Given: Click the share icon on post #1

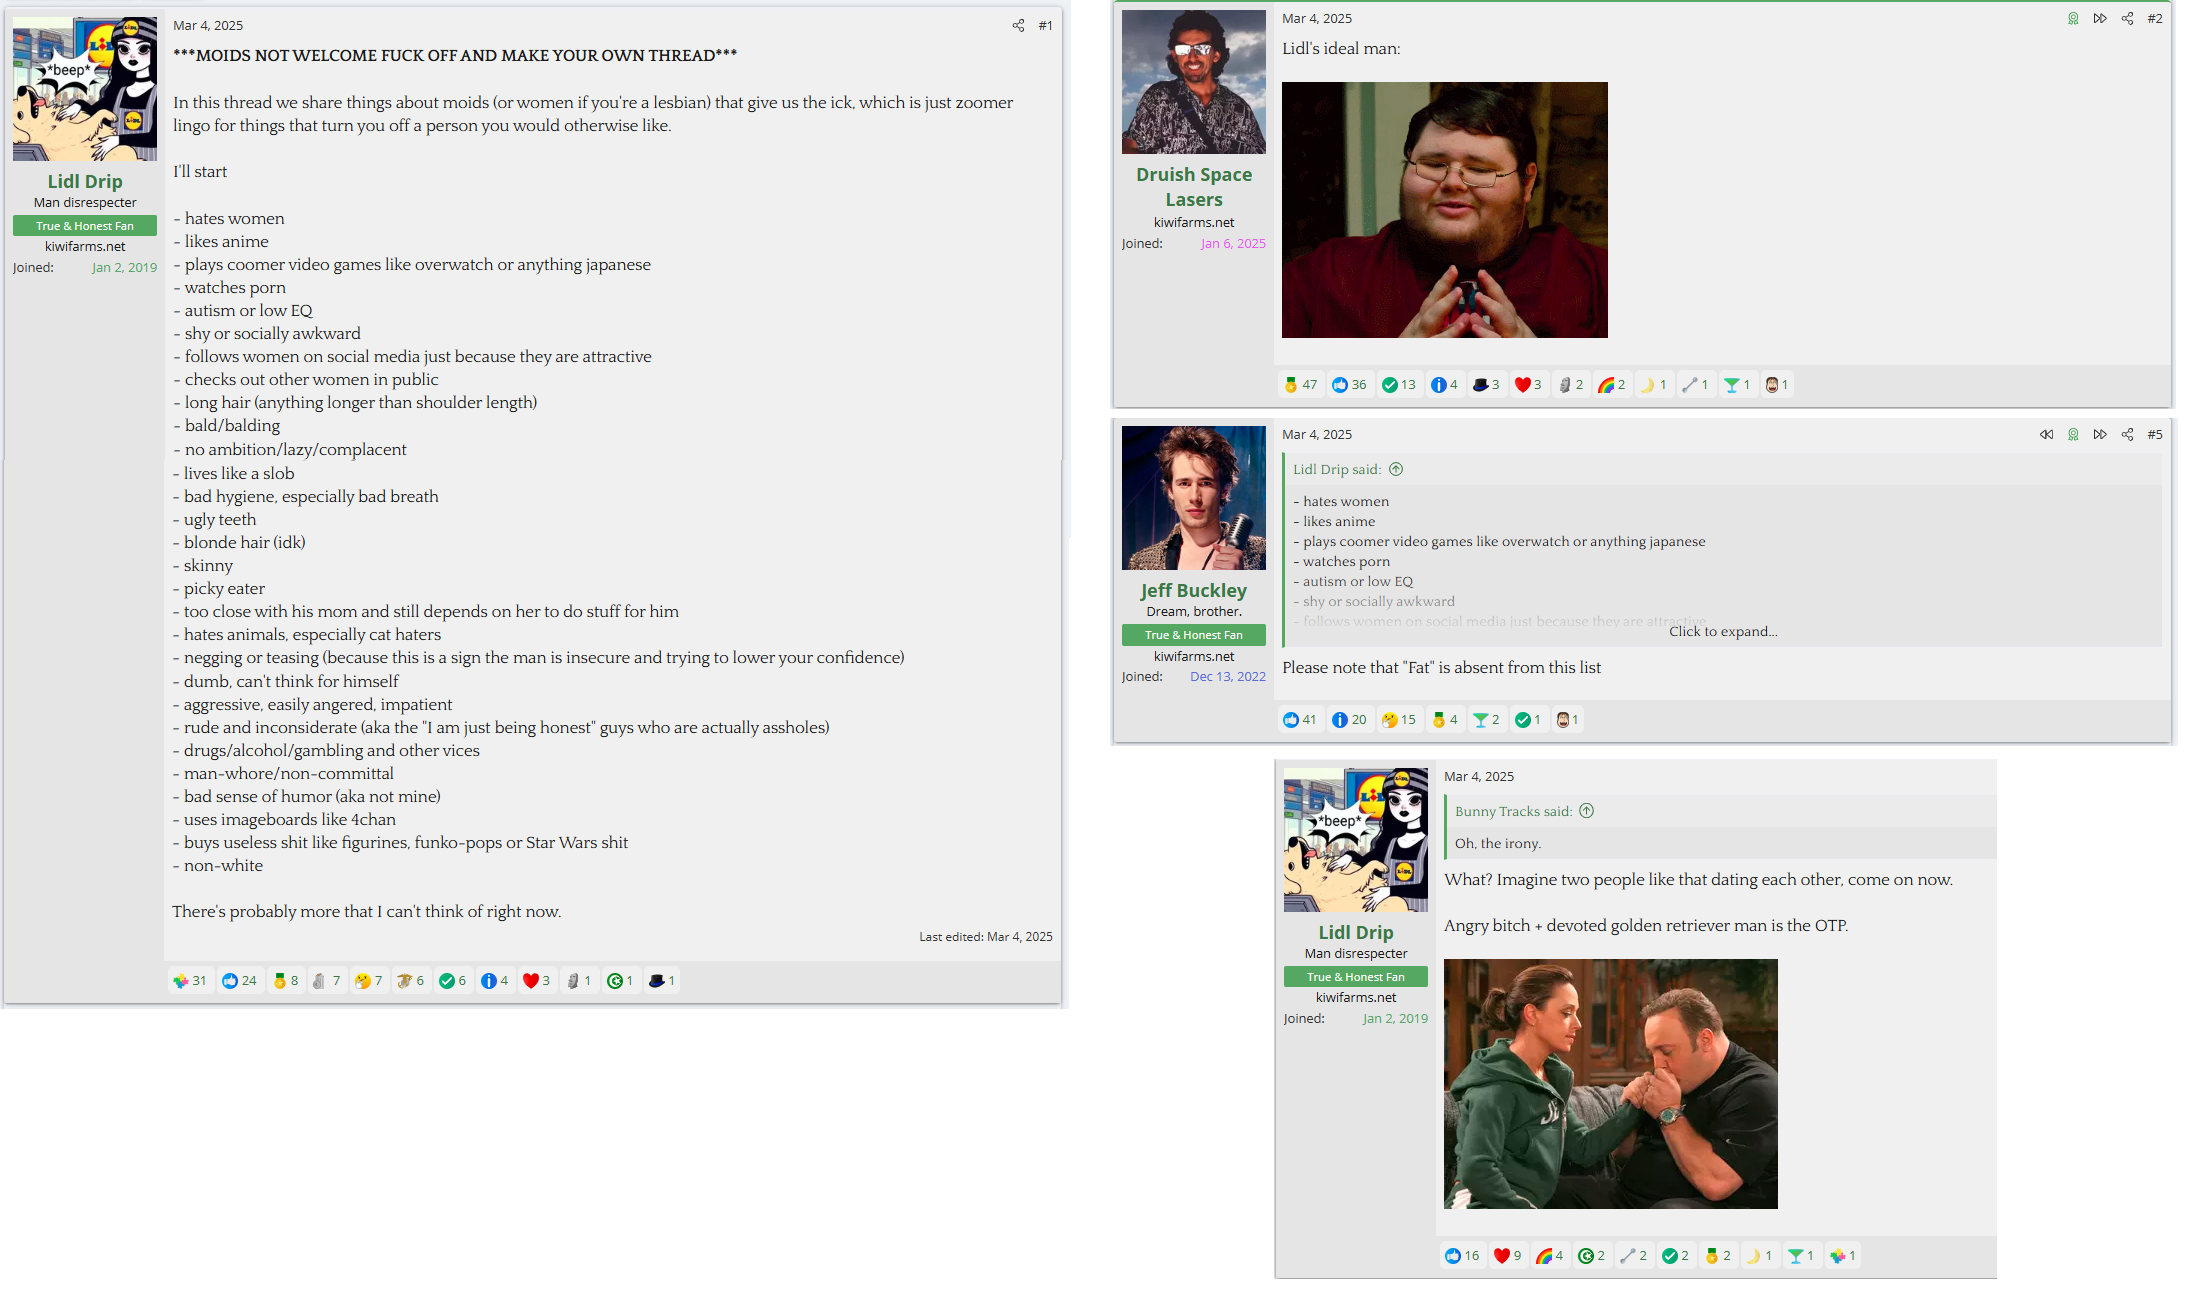Looking at the screenshot, I should click(x=1018, y=26).
